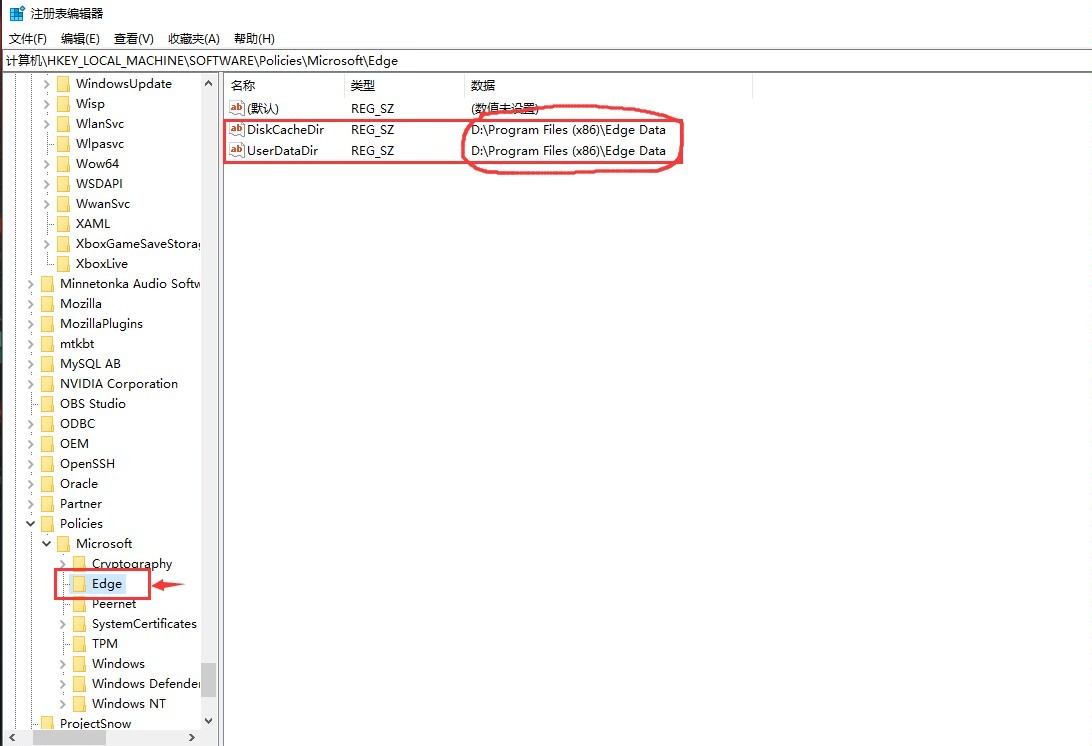The width and height of the screenshot is (1092, 746).
Task: Select the (默认) value name
Action: click(x=263, y=109)
